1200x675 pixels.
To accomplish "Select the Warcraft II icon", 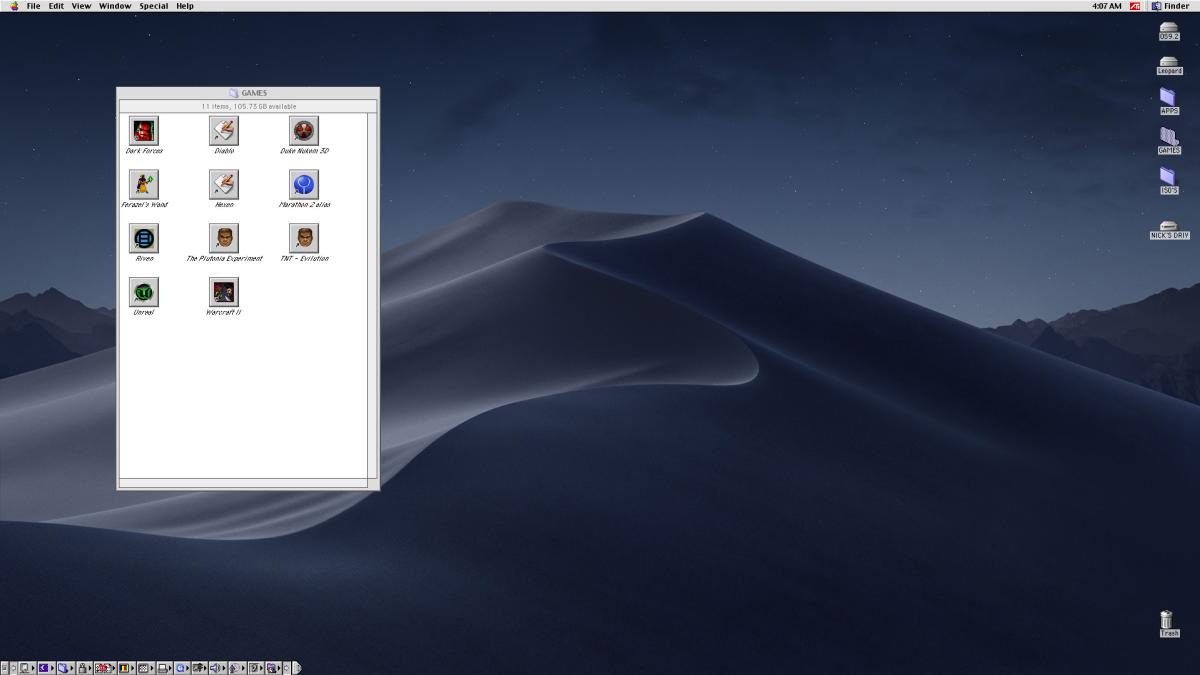I will pos(224,292).
